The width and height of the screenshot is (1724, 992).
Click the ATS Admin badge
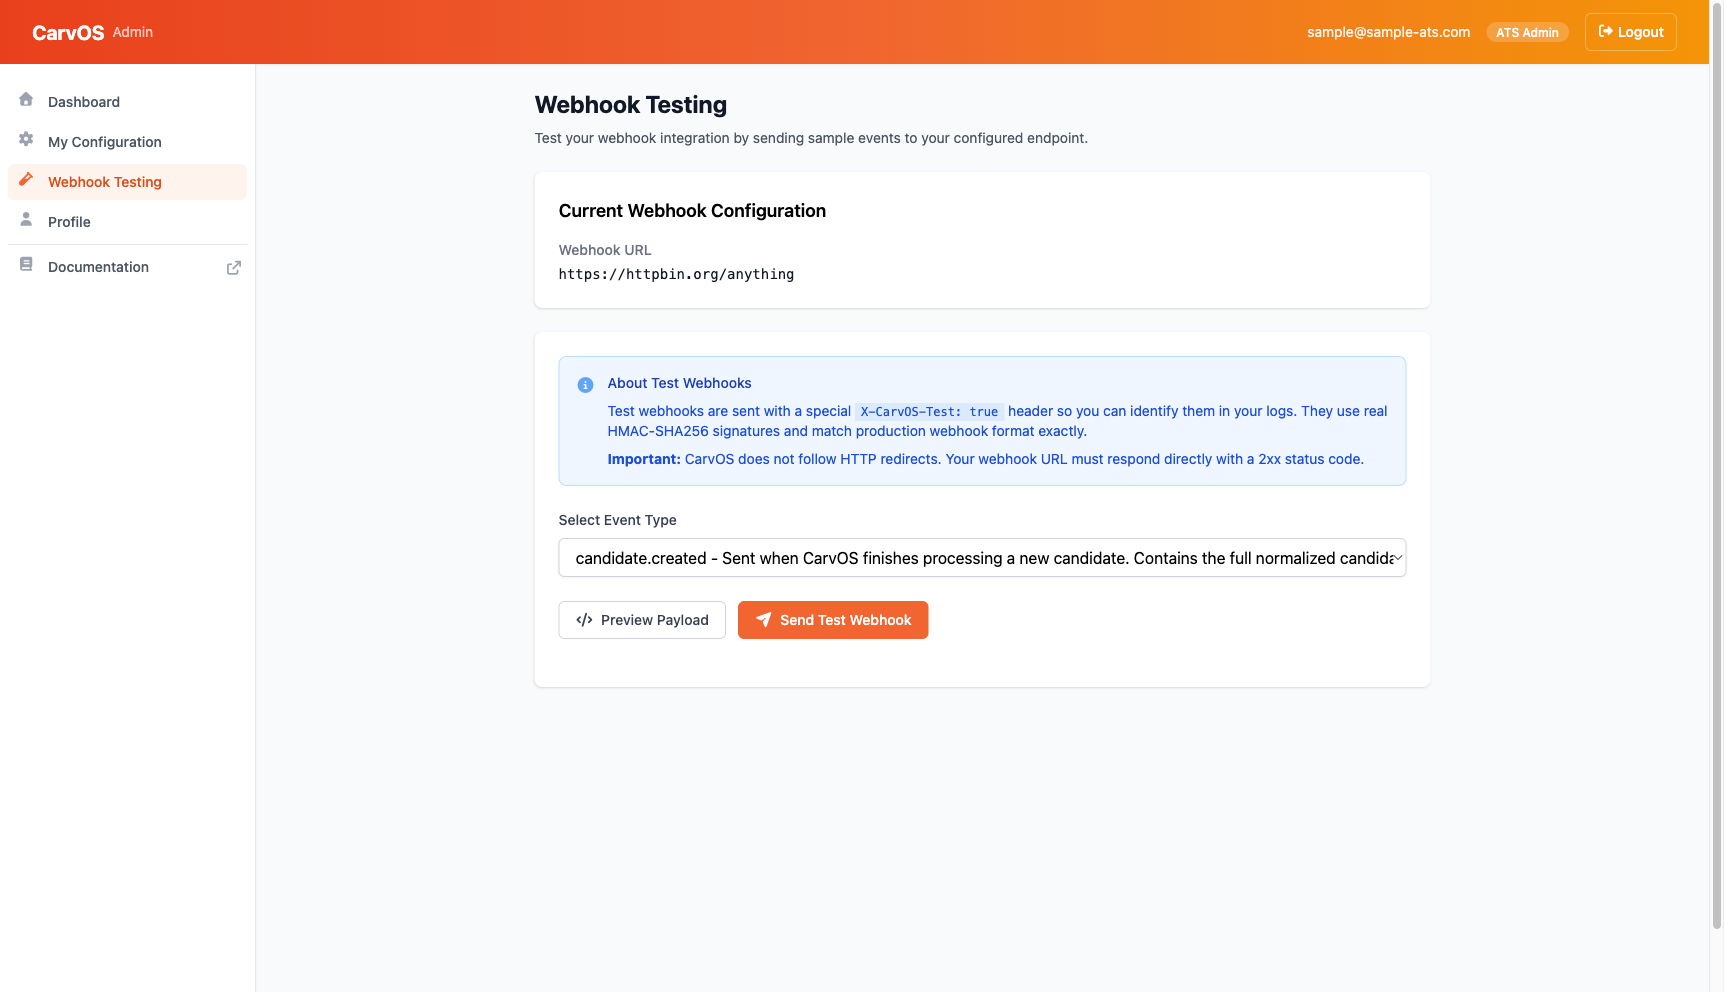tap(1527, 31)
